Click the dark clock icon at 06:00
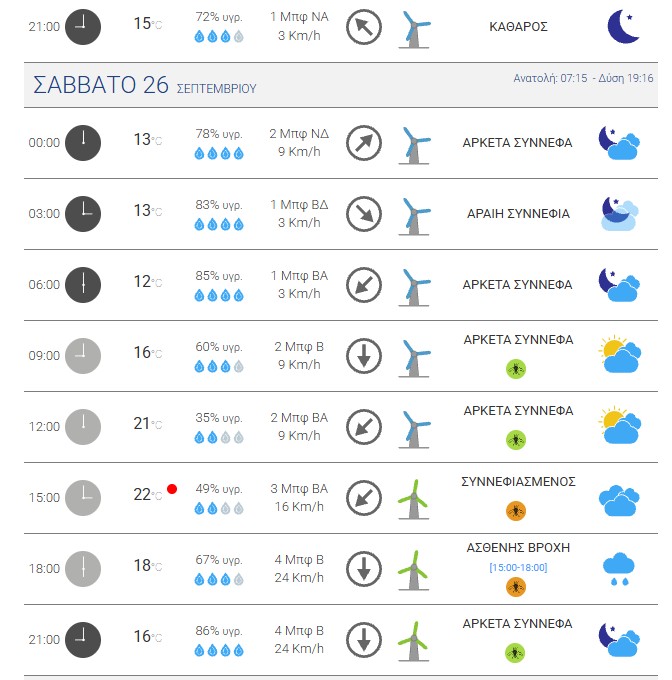This screenshot has width=672, height=680. coord(83,284)
